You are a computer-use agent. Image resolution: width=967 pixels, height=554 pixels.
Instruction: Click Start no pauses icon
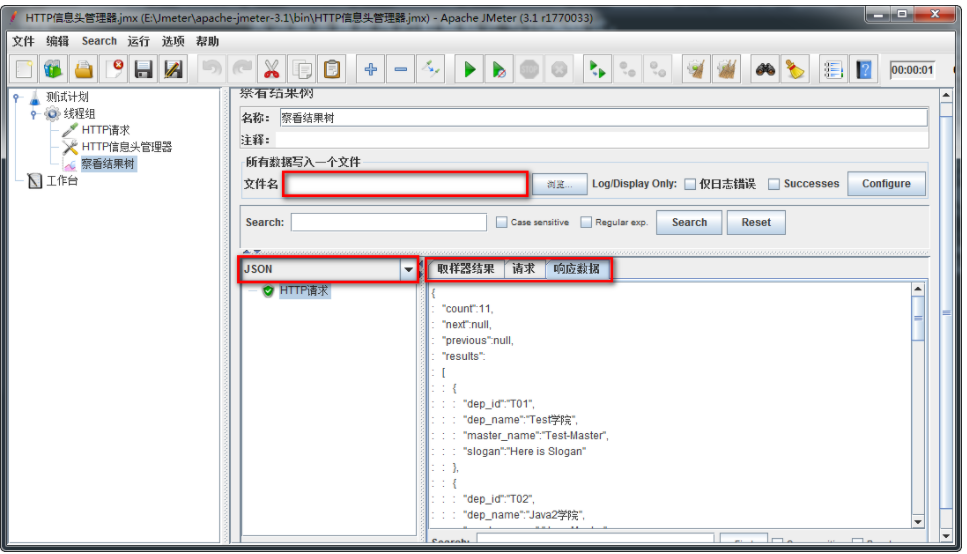tap(499, 69)
